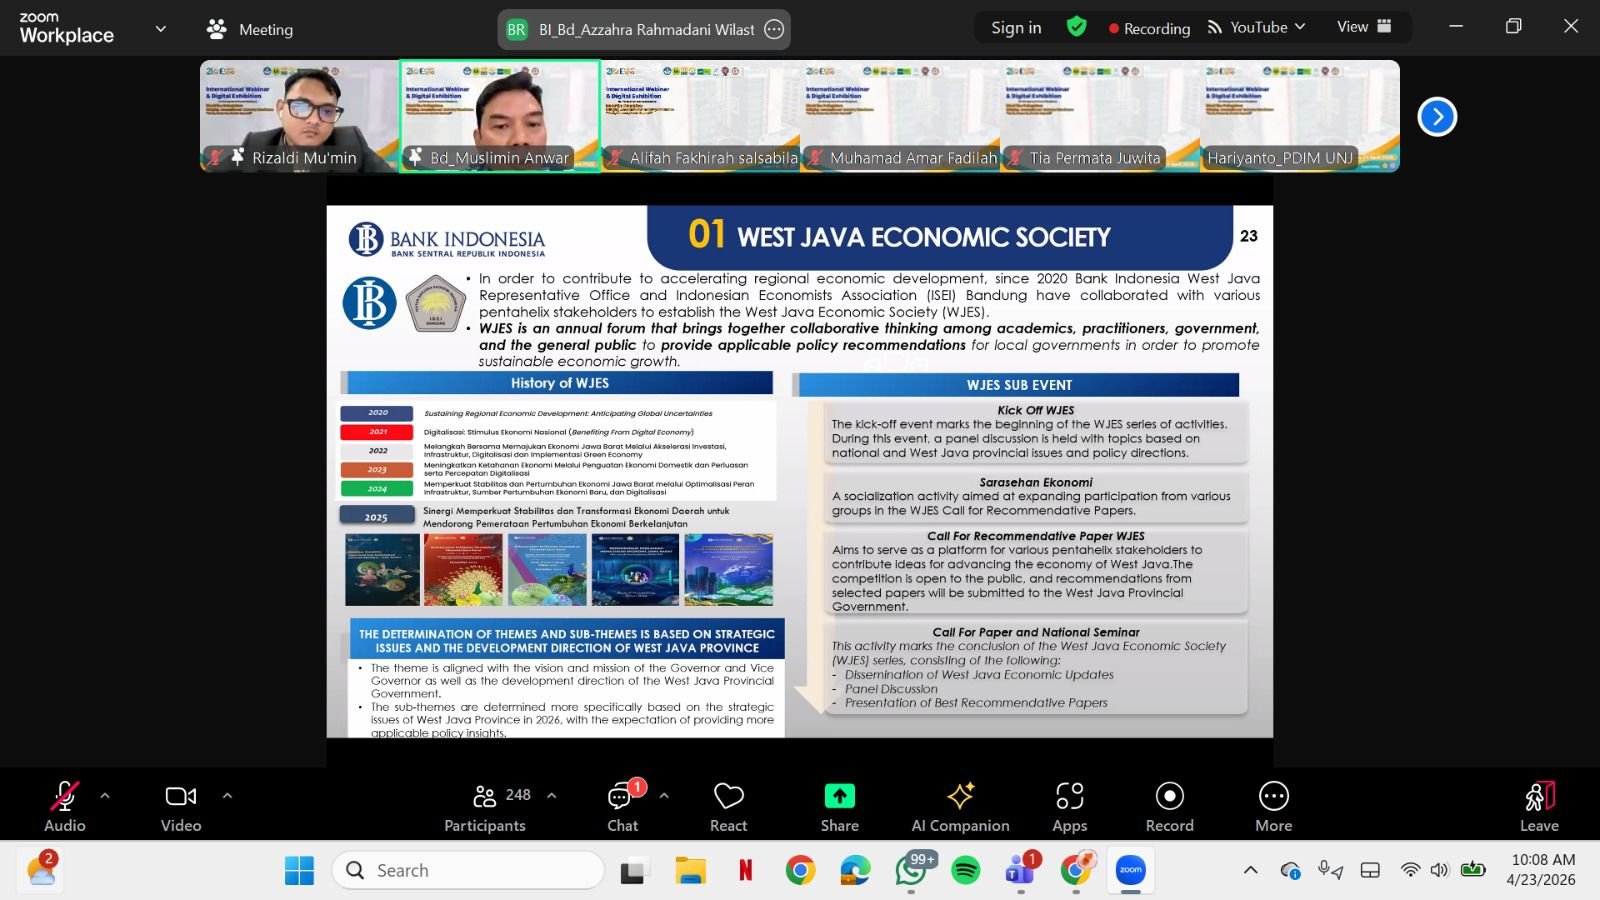1600x900 pixels.
Task: Open the React emoji reactions
Action: [x=728, y=806]
